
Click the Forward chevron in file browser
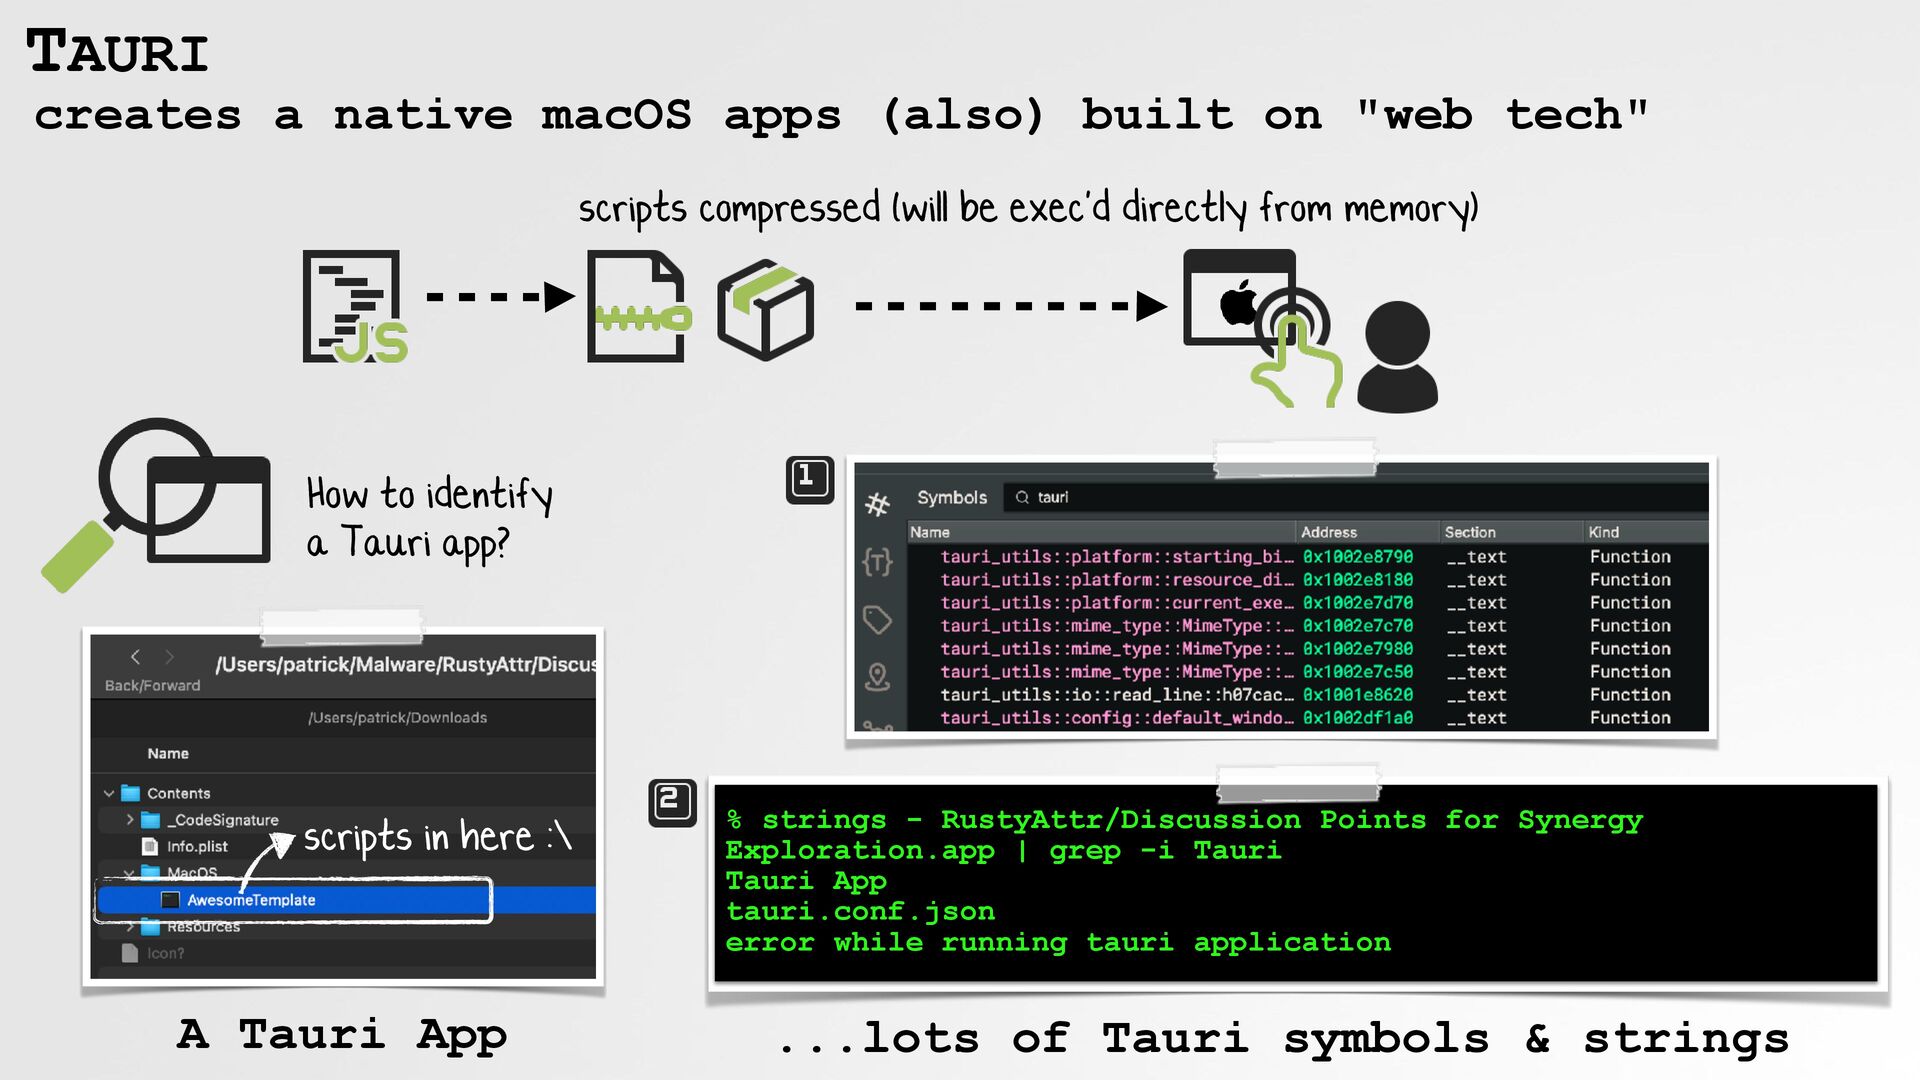coord(169,657)
